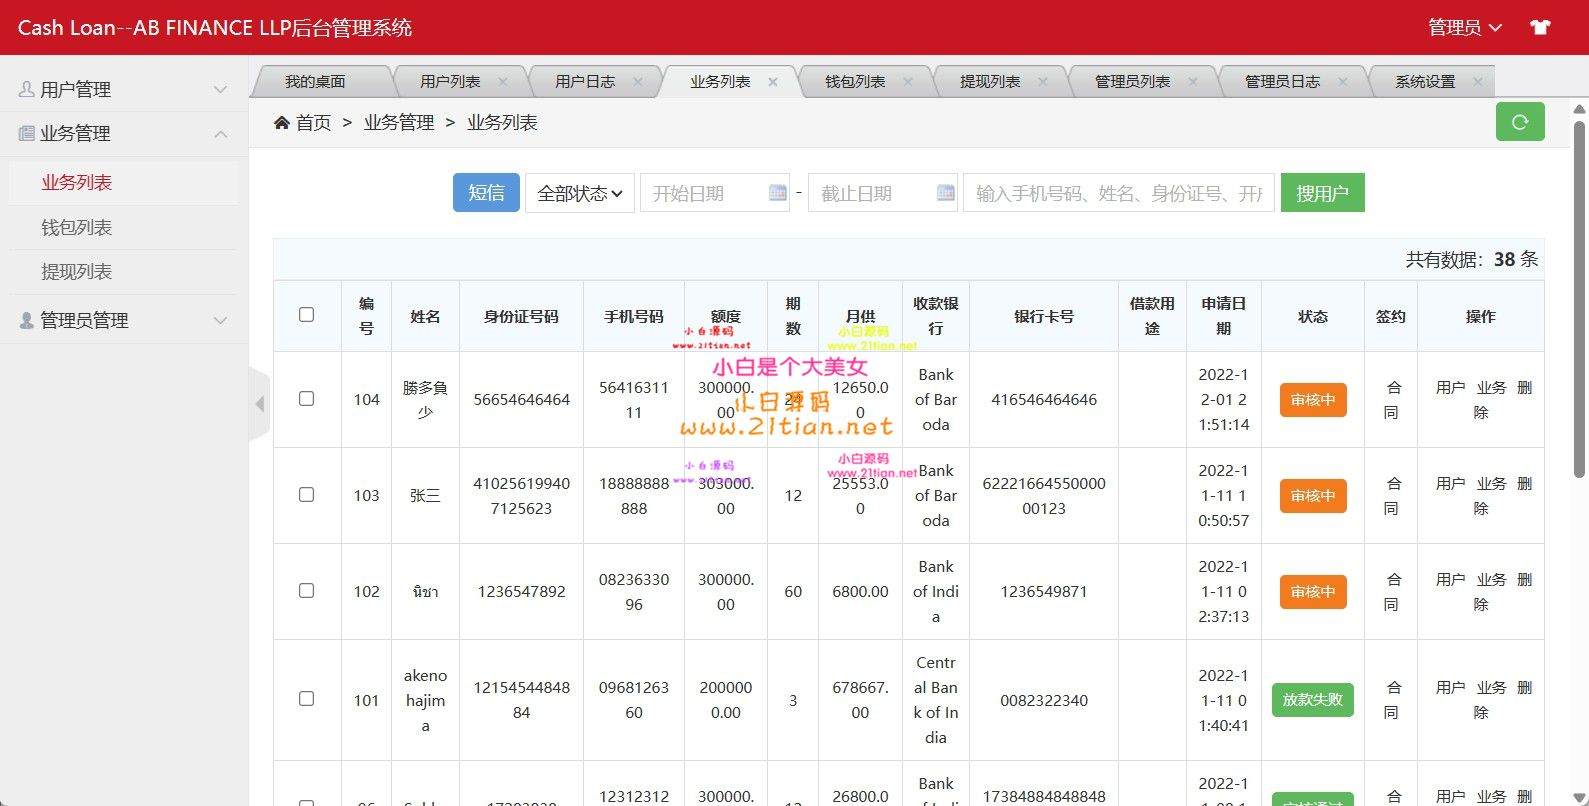Switch to the 用户列表 tab
The width and height of the screenshot is (1589, 806).
coord(450,82)
